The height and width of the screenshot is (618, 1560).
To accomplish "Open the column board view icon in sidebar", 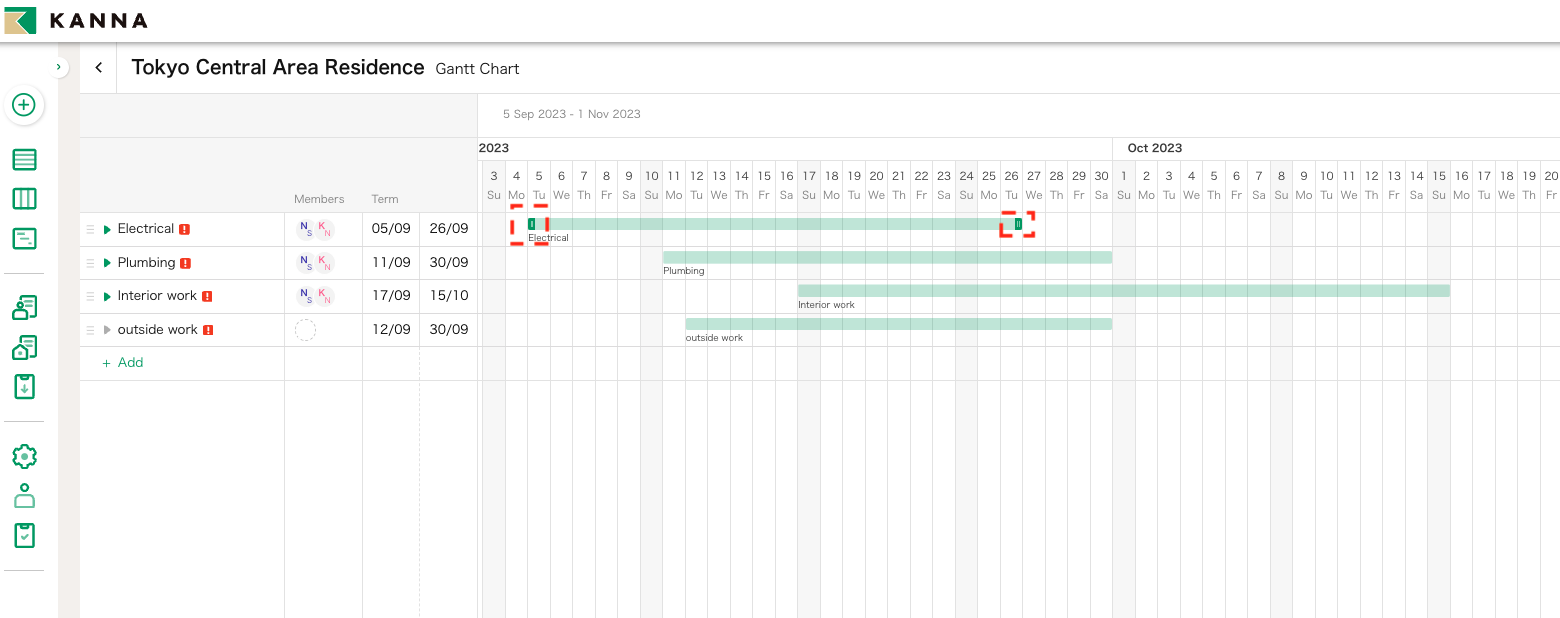I will (24, 199).
